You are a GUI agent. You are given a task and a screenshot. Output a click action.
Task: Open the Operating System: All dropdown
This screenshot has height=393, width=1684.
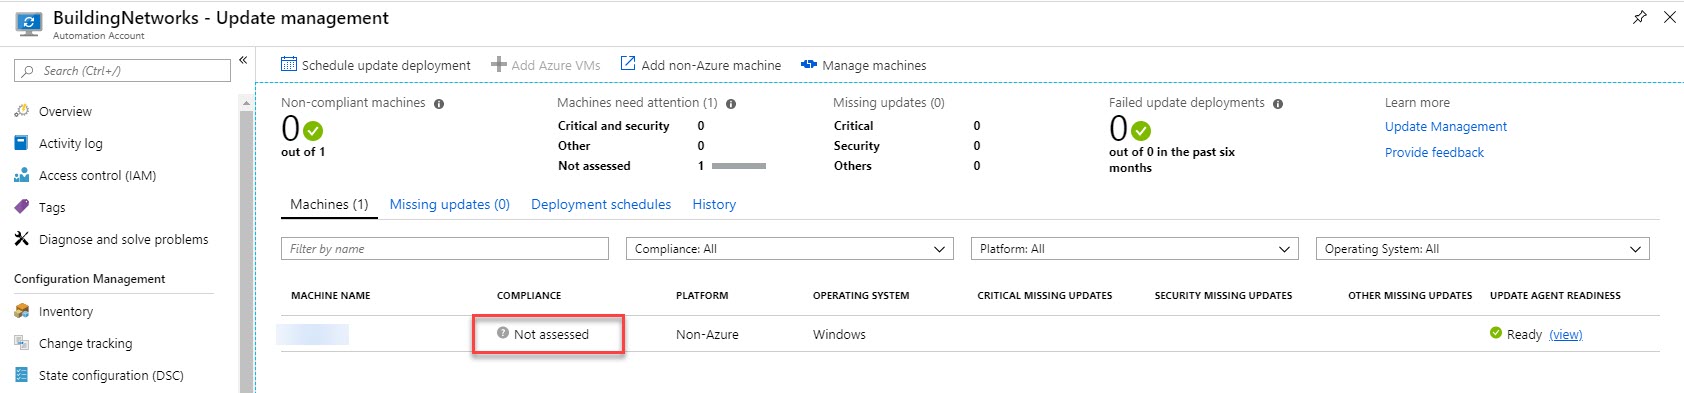(1482, 249)
